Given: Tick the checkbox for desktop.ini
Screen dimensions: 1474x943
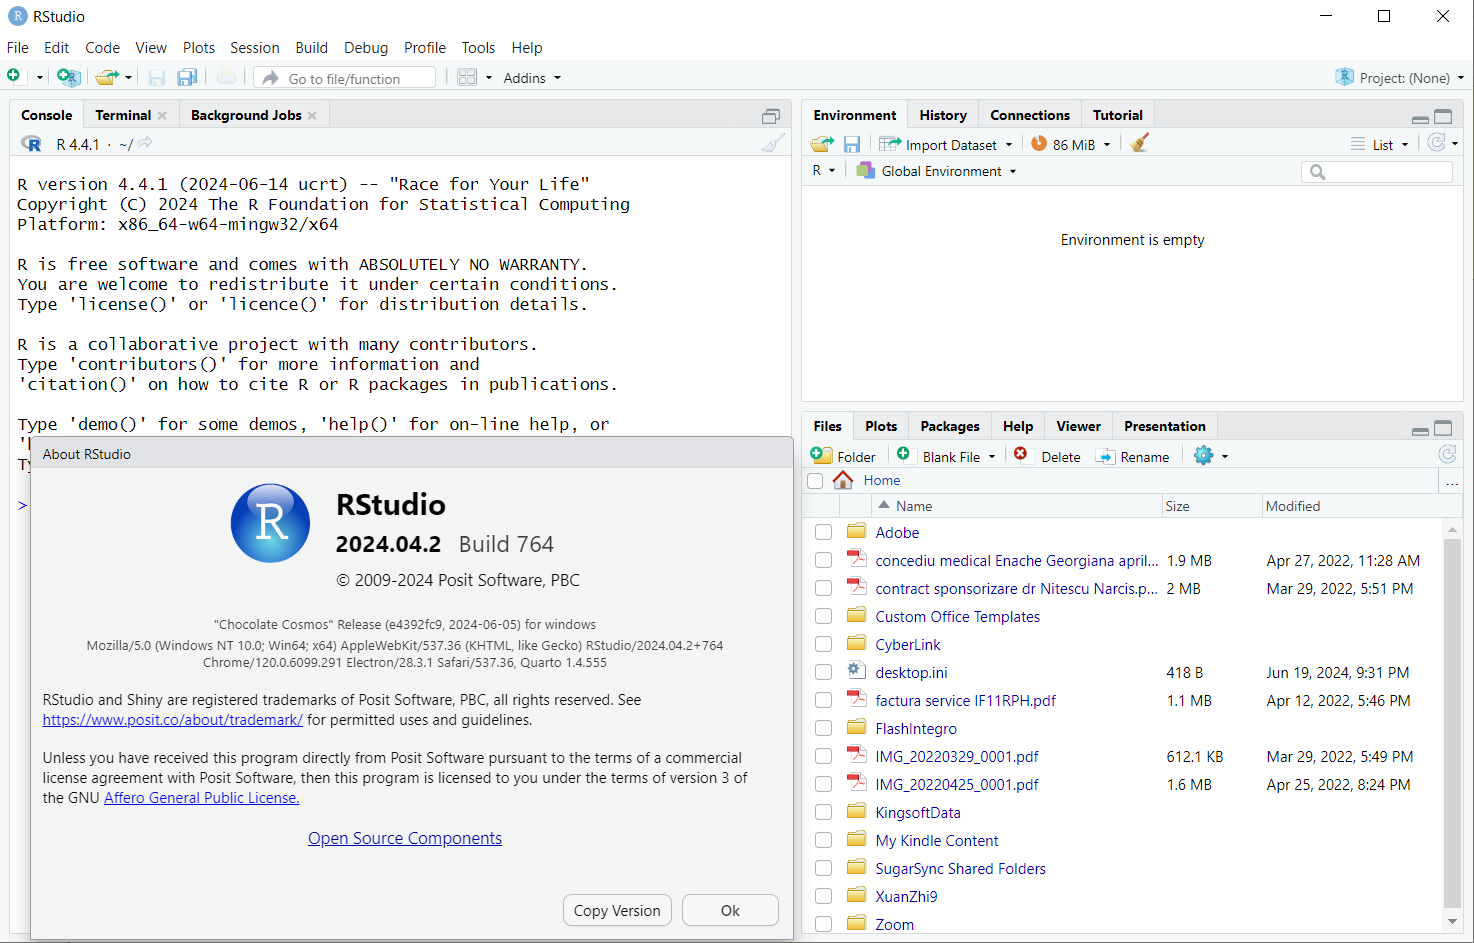Looking at the screenshot, I should tap(823, 672).
